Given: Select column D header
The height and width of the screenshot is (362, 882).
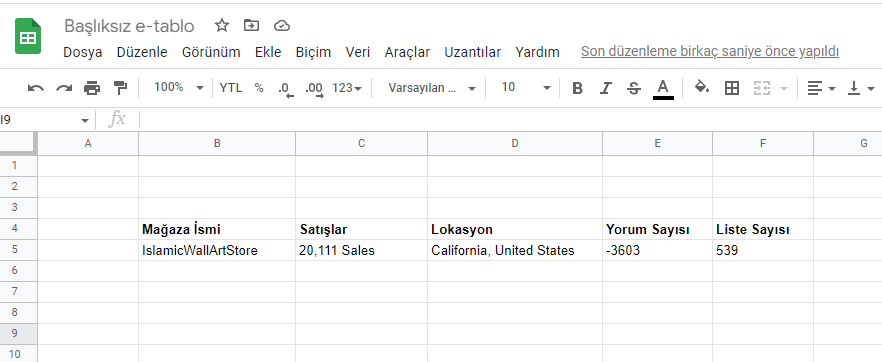Looking at the screenshot, I should pyautogui.click(x=515, y=143).
